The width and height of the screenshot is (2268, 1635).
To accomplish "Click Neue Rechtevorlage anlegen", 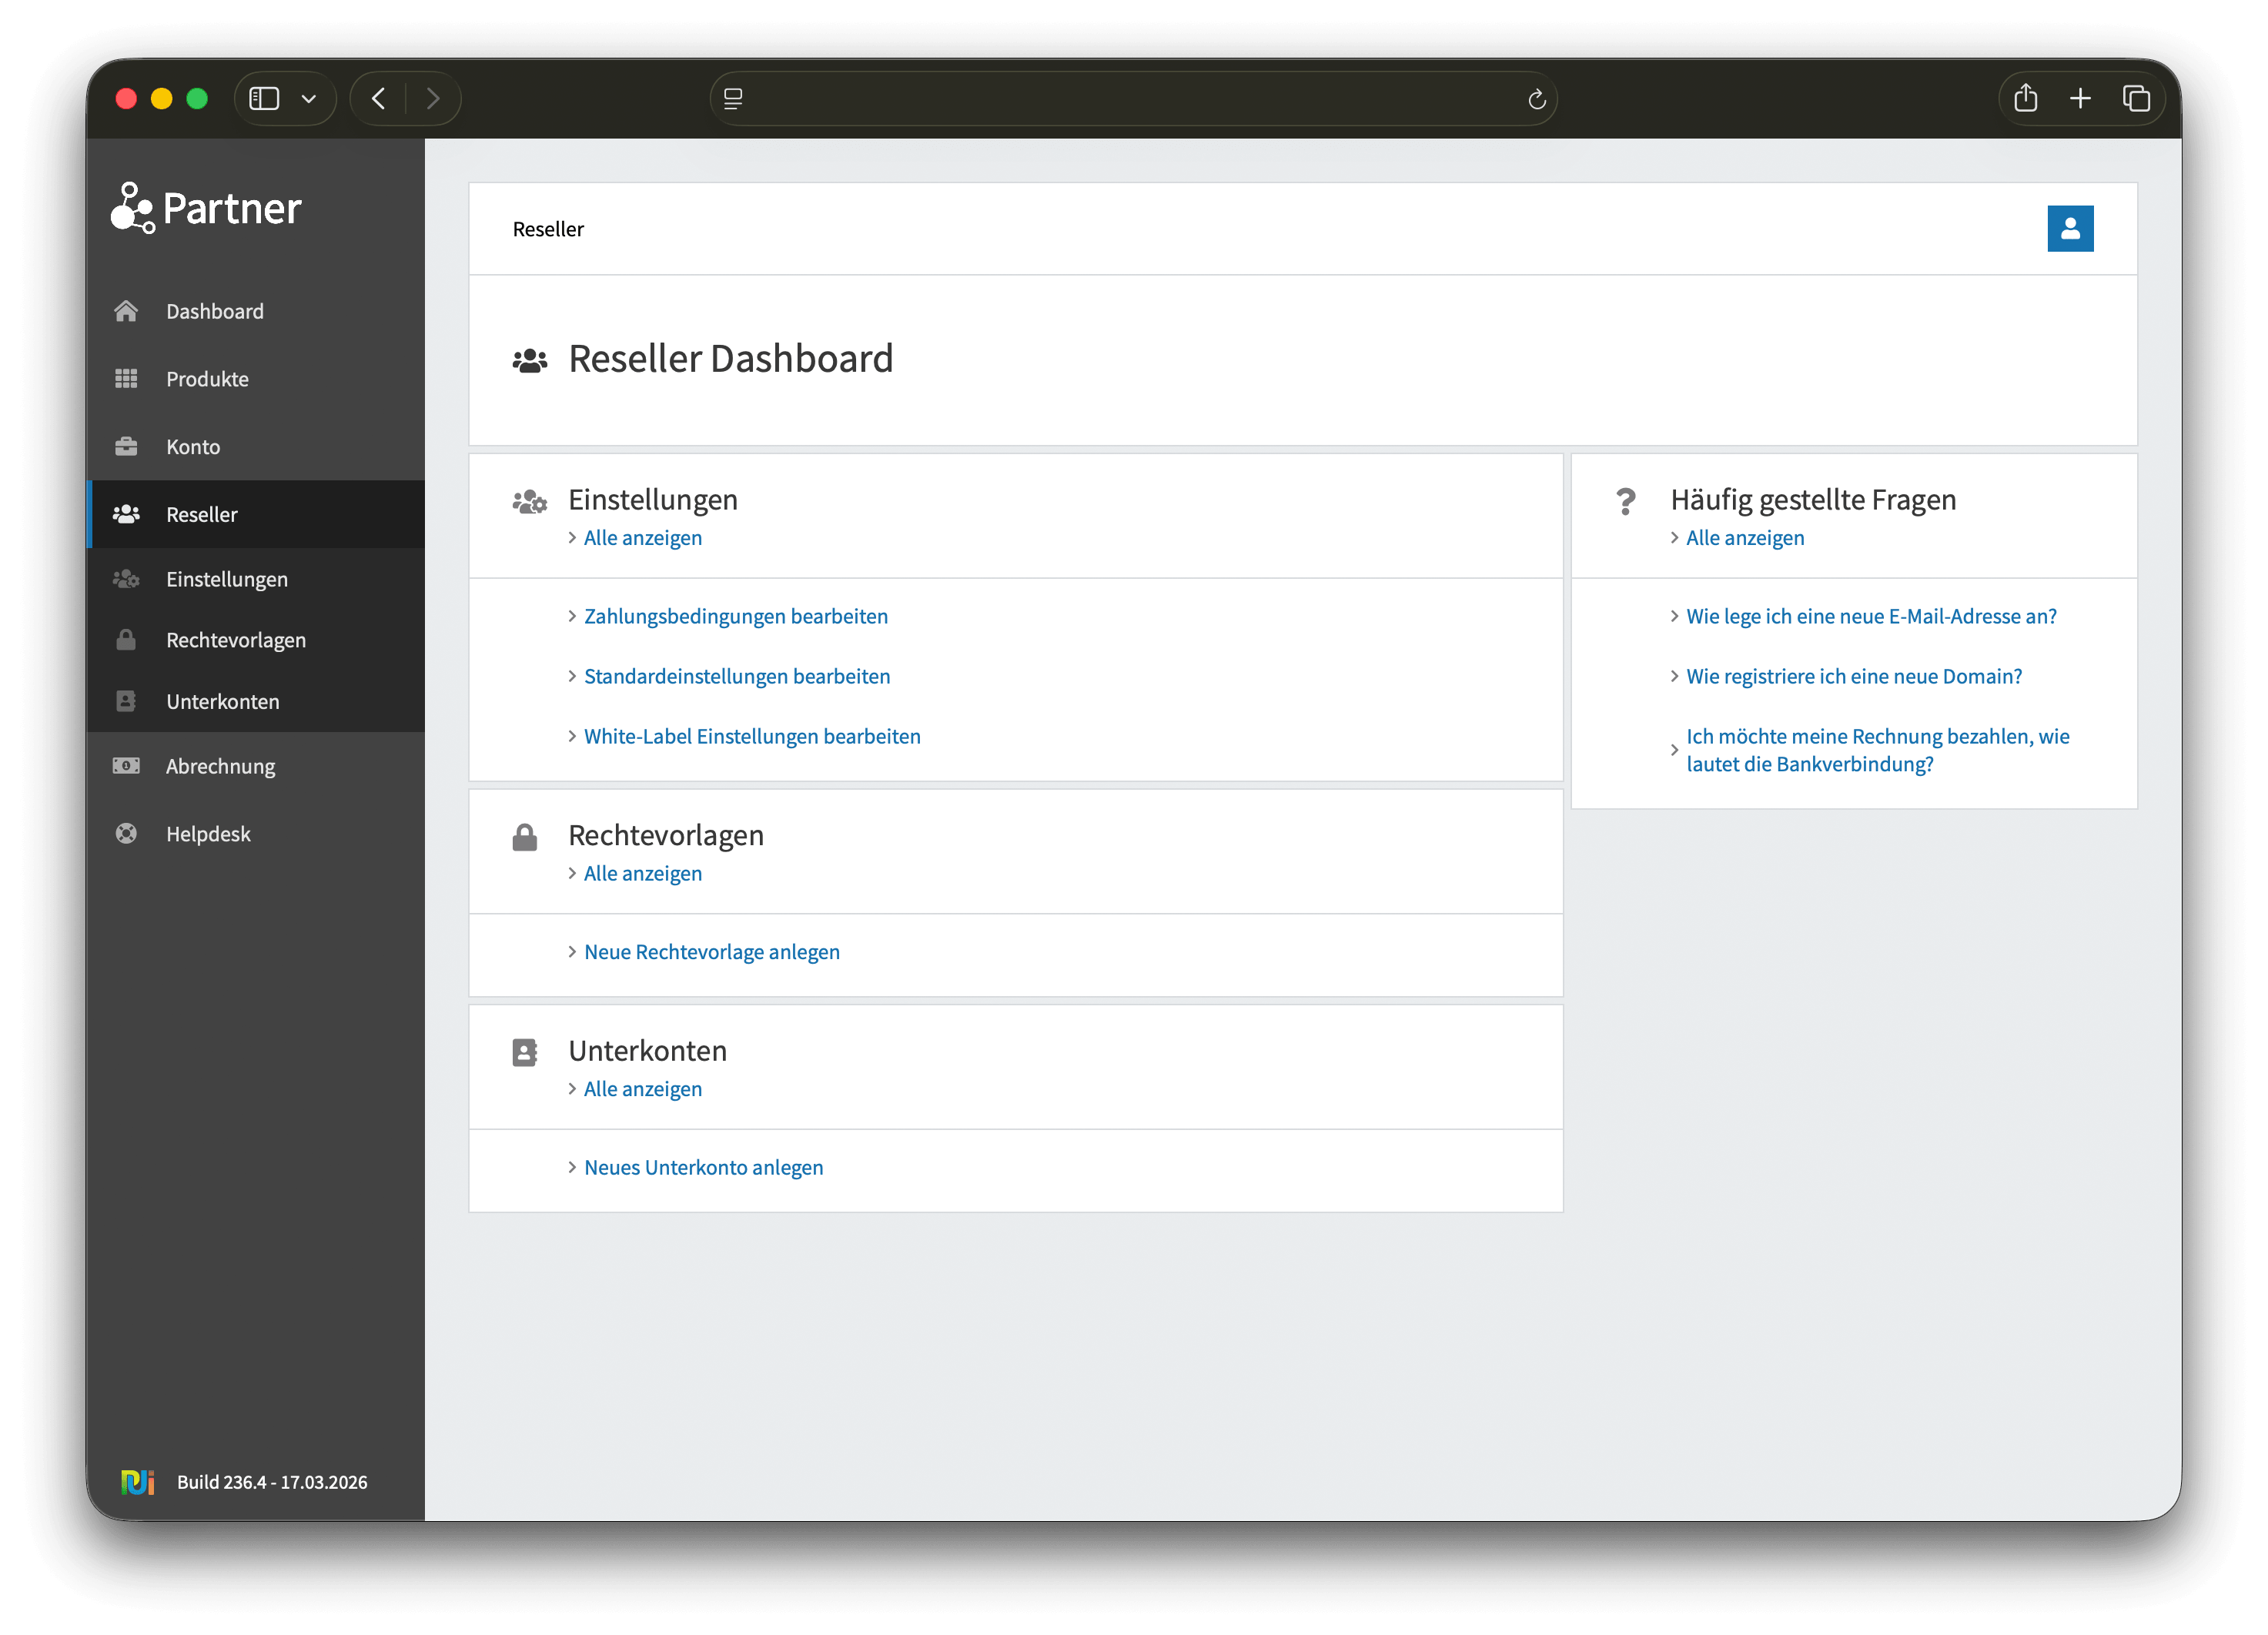I will point(711,952).
